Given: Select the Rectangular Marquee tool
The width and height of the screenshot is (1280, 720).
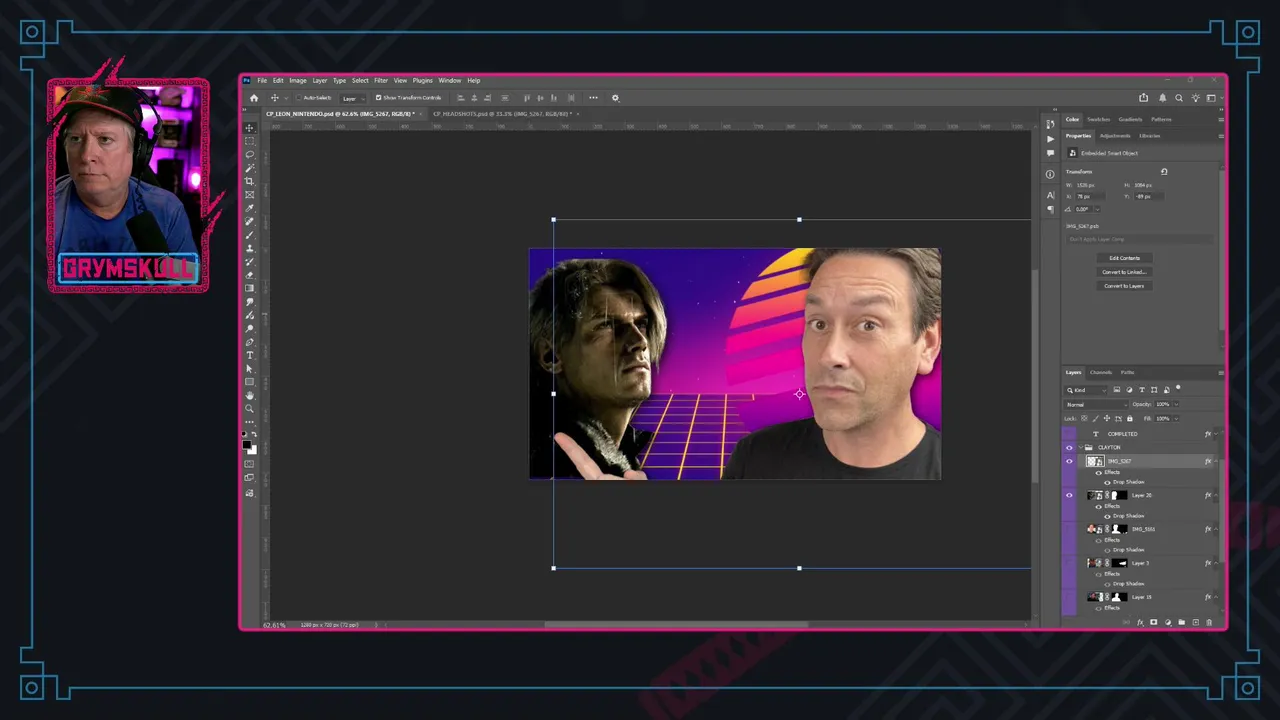Looking at the screenshot, I should 250,141.
